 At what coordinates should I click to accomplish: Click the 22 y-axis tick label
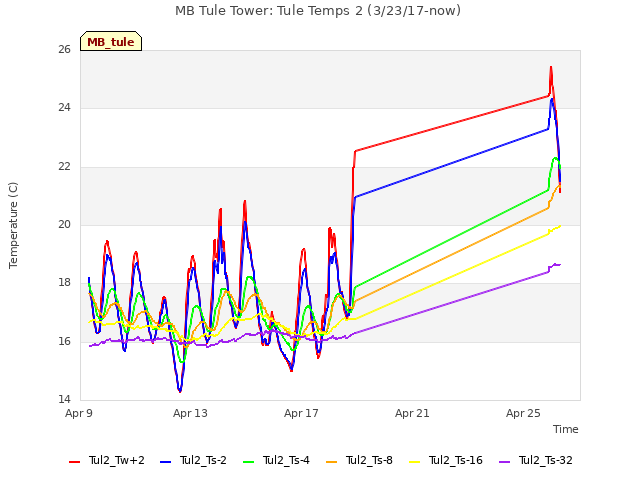coord(64,167)
